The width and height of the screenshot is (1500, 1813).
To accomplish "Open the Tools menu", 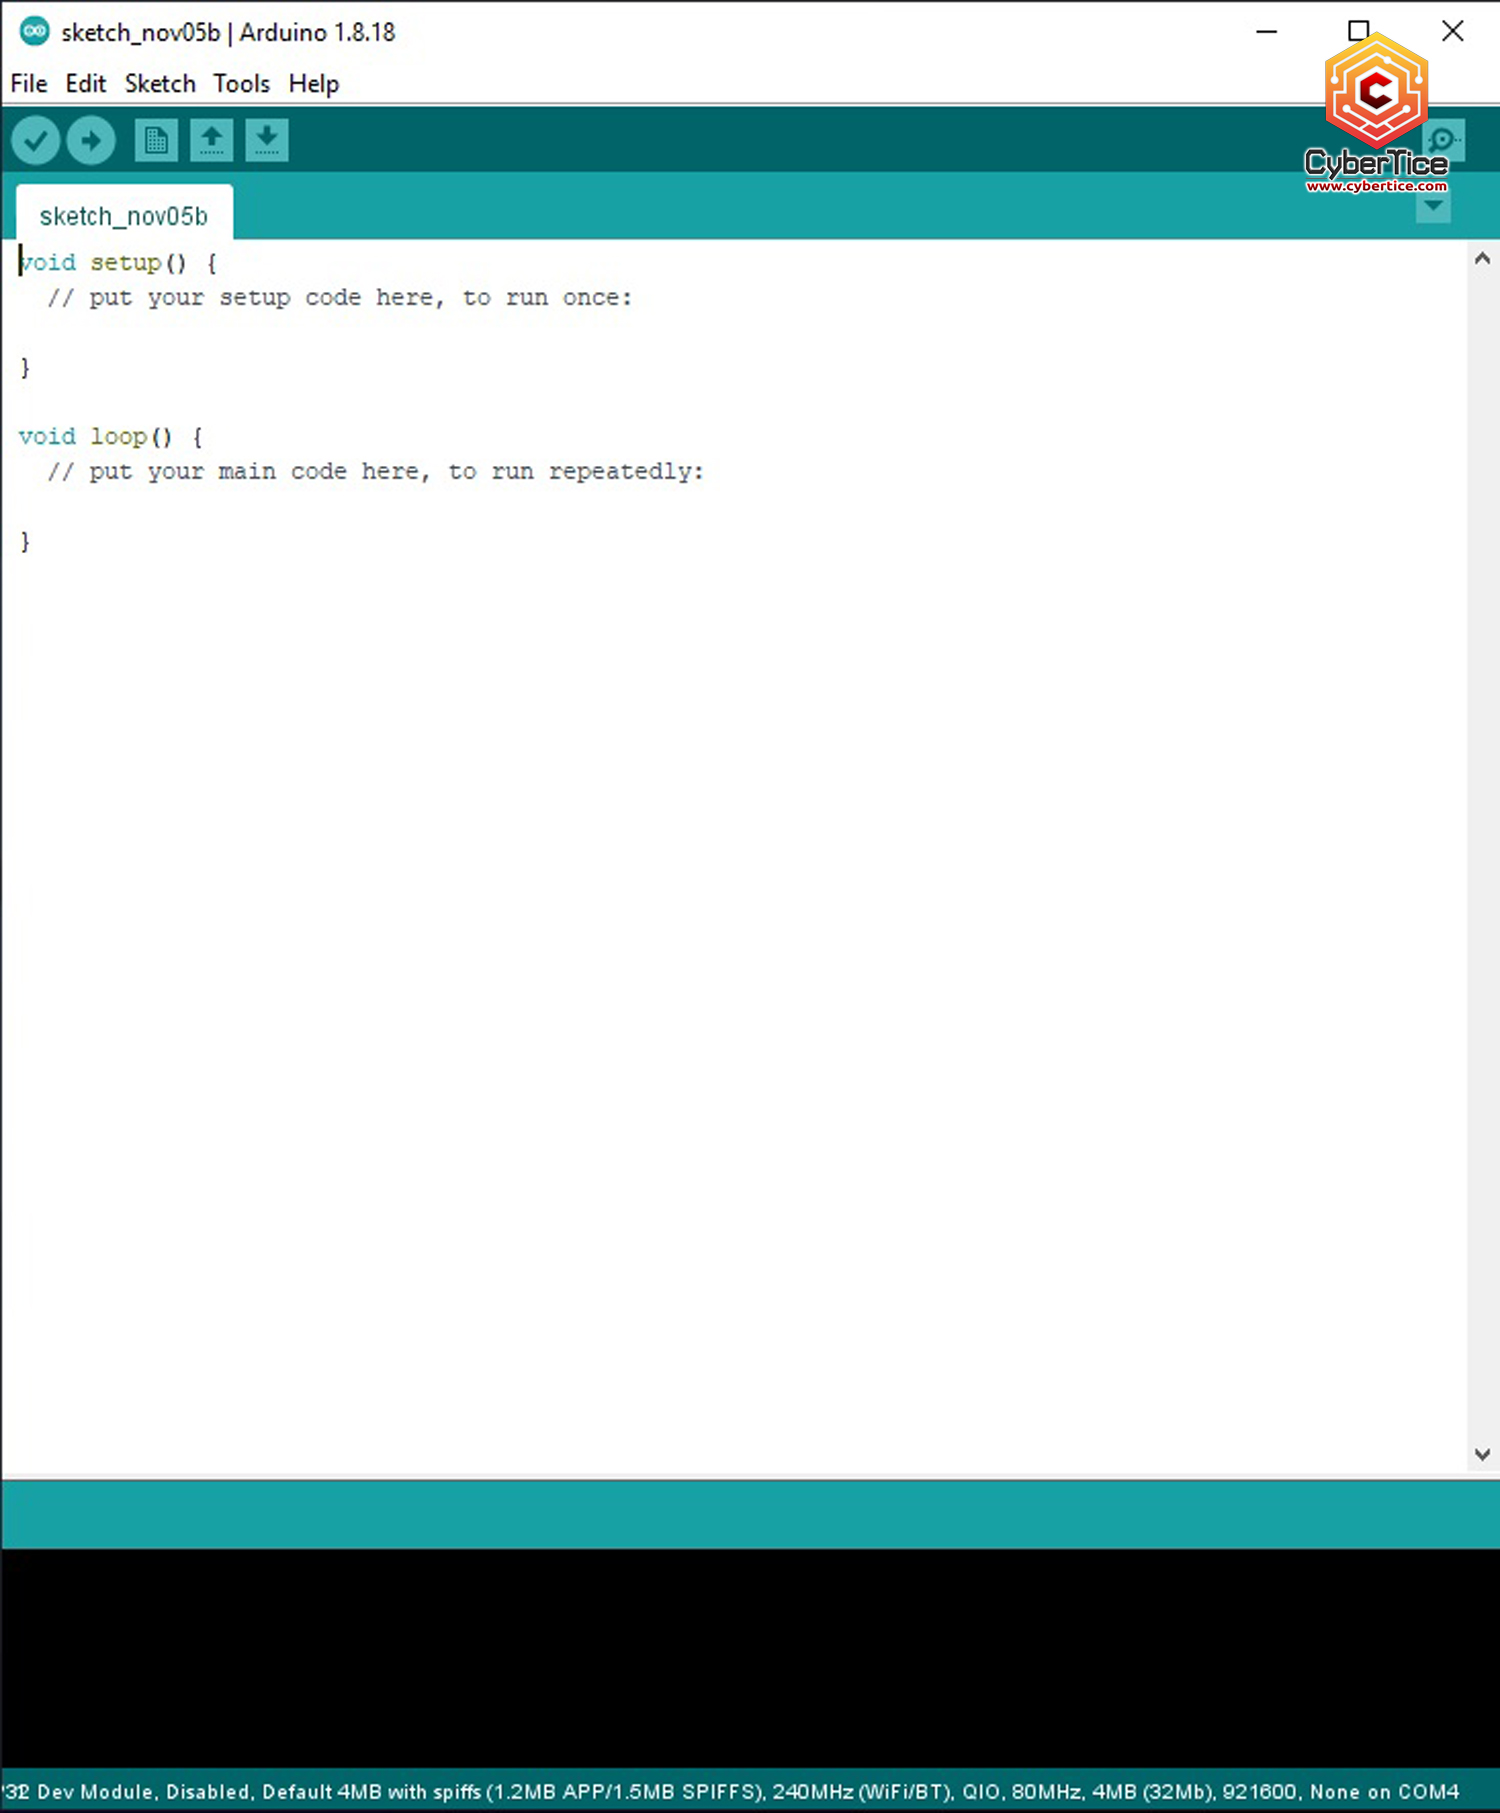I will [241, 84].
